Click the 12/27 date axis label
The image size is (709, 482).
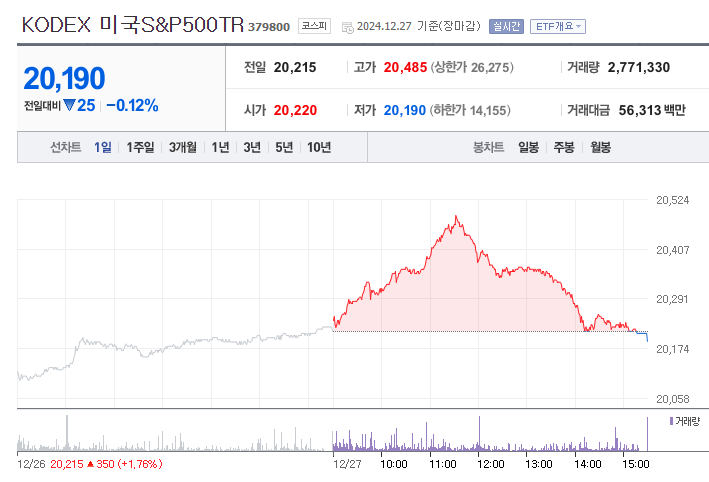(x=347, y=464)
